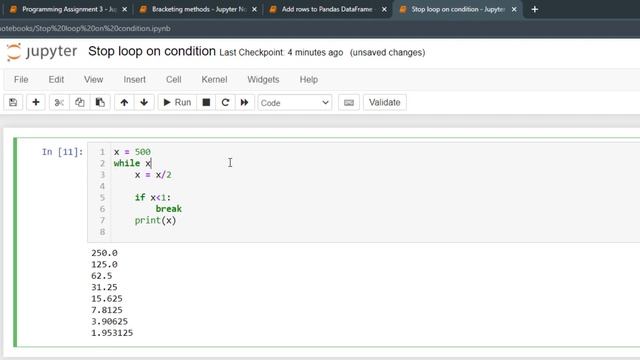Screen dimensions: 640x360
Task: Click the Validate button
Action: [384, 102]
